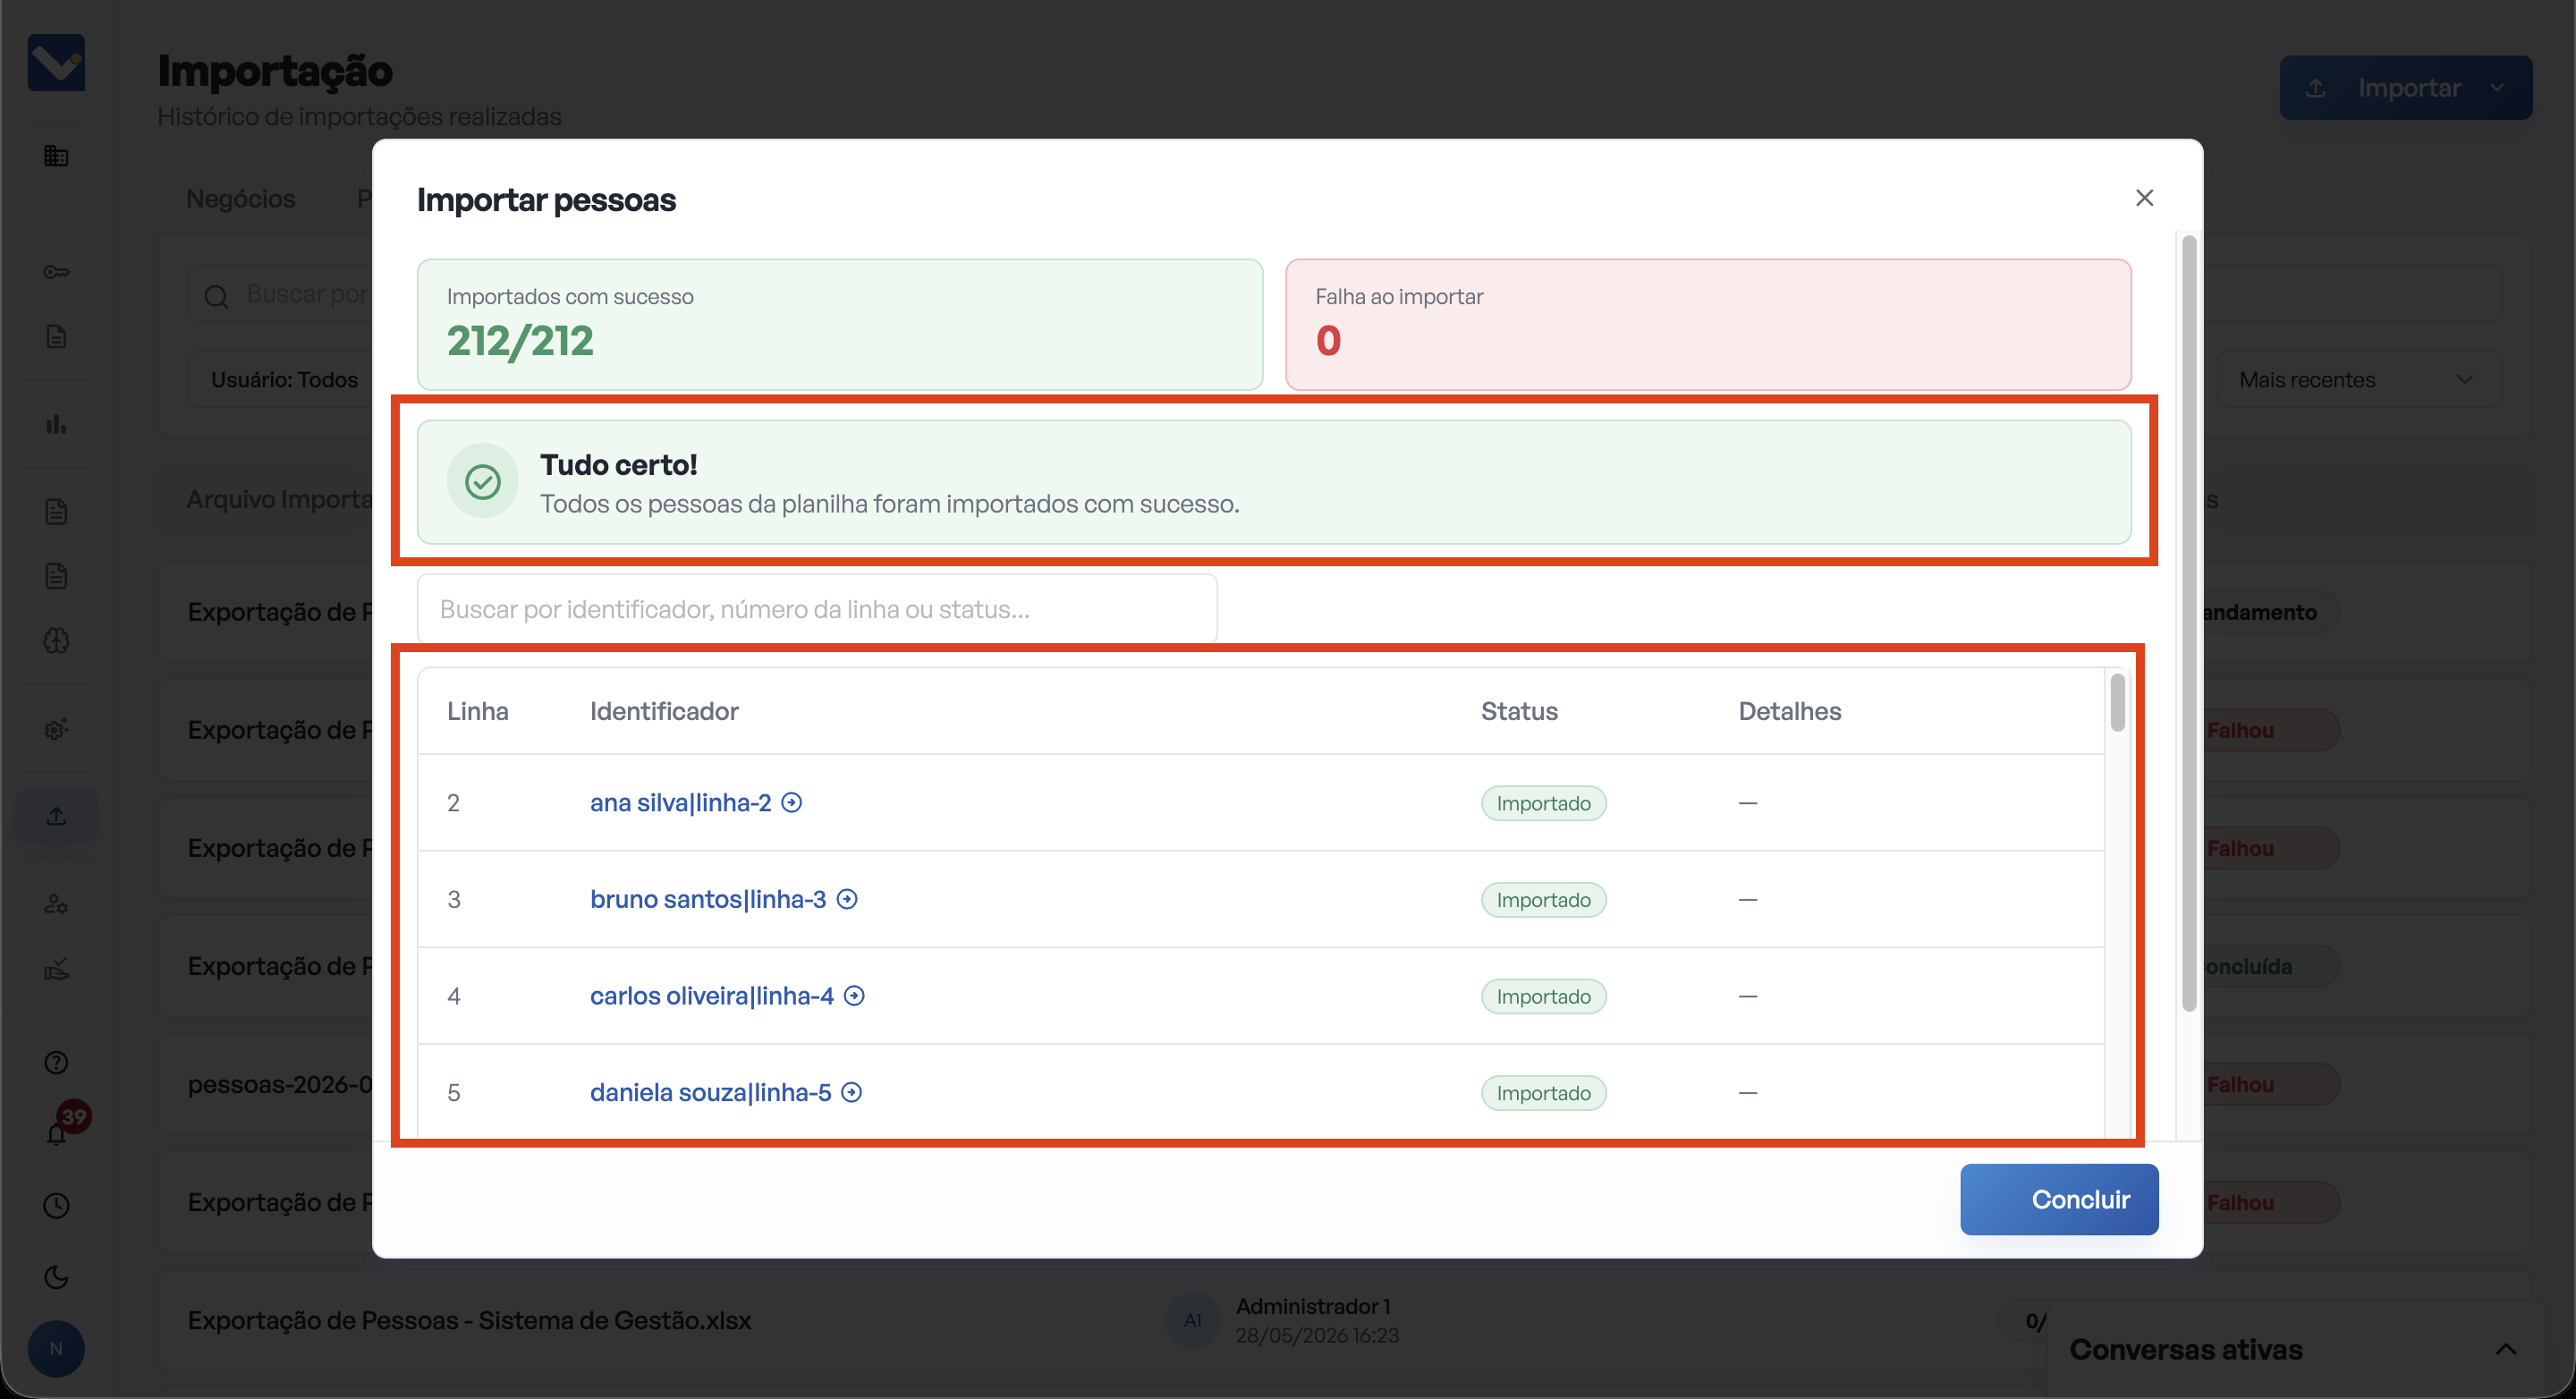Screen dimensions: 2576x1399
Task: Click the green check icon in Tudo certo banner
Action: (483, 481)
